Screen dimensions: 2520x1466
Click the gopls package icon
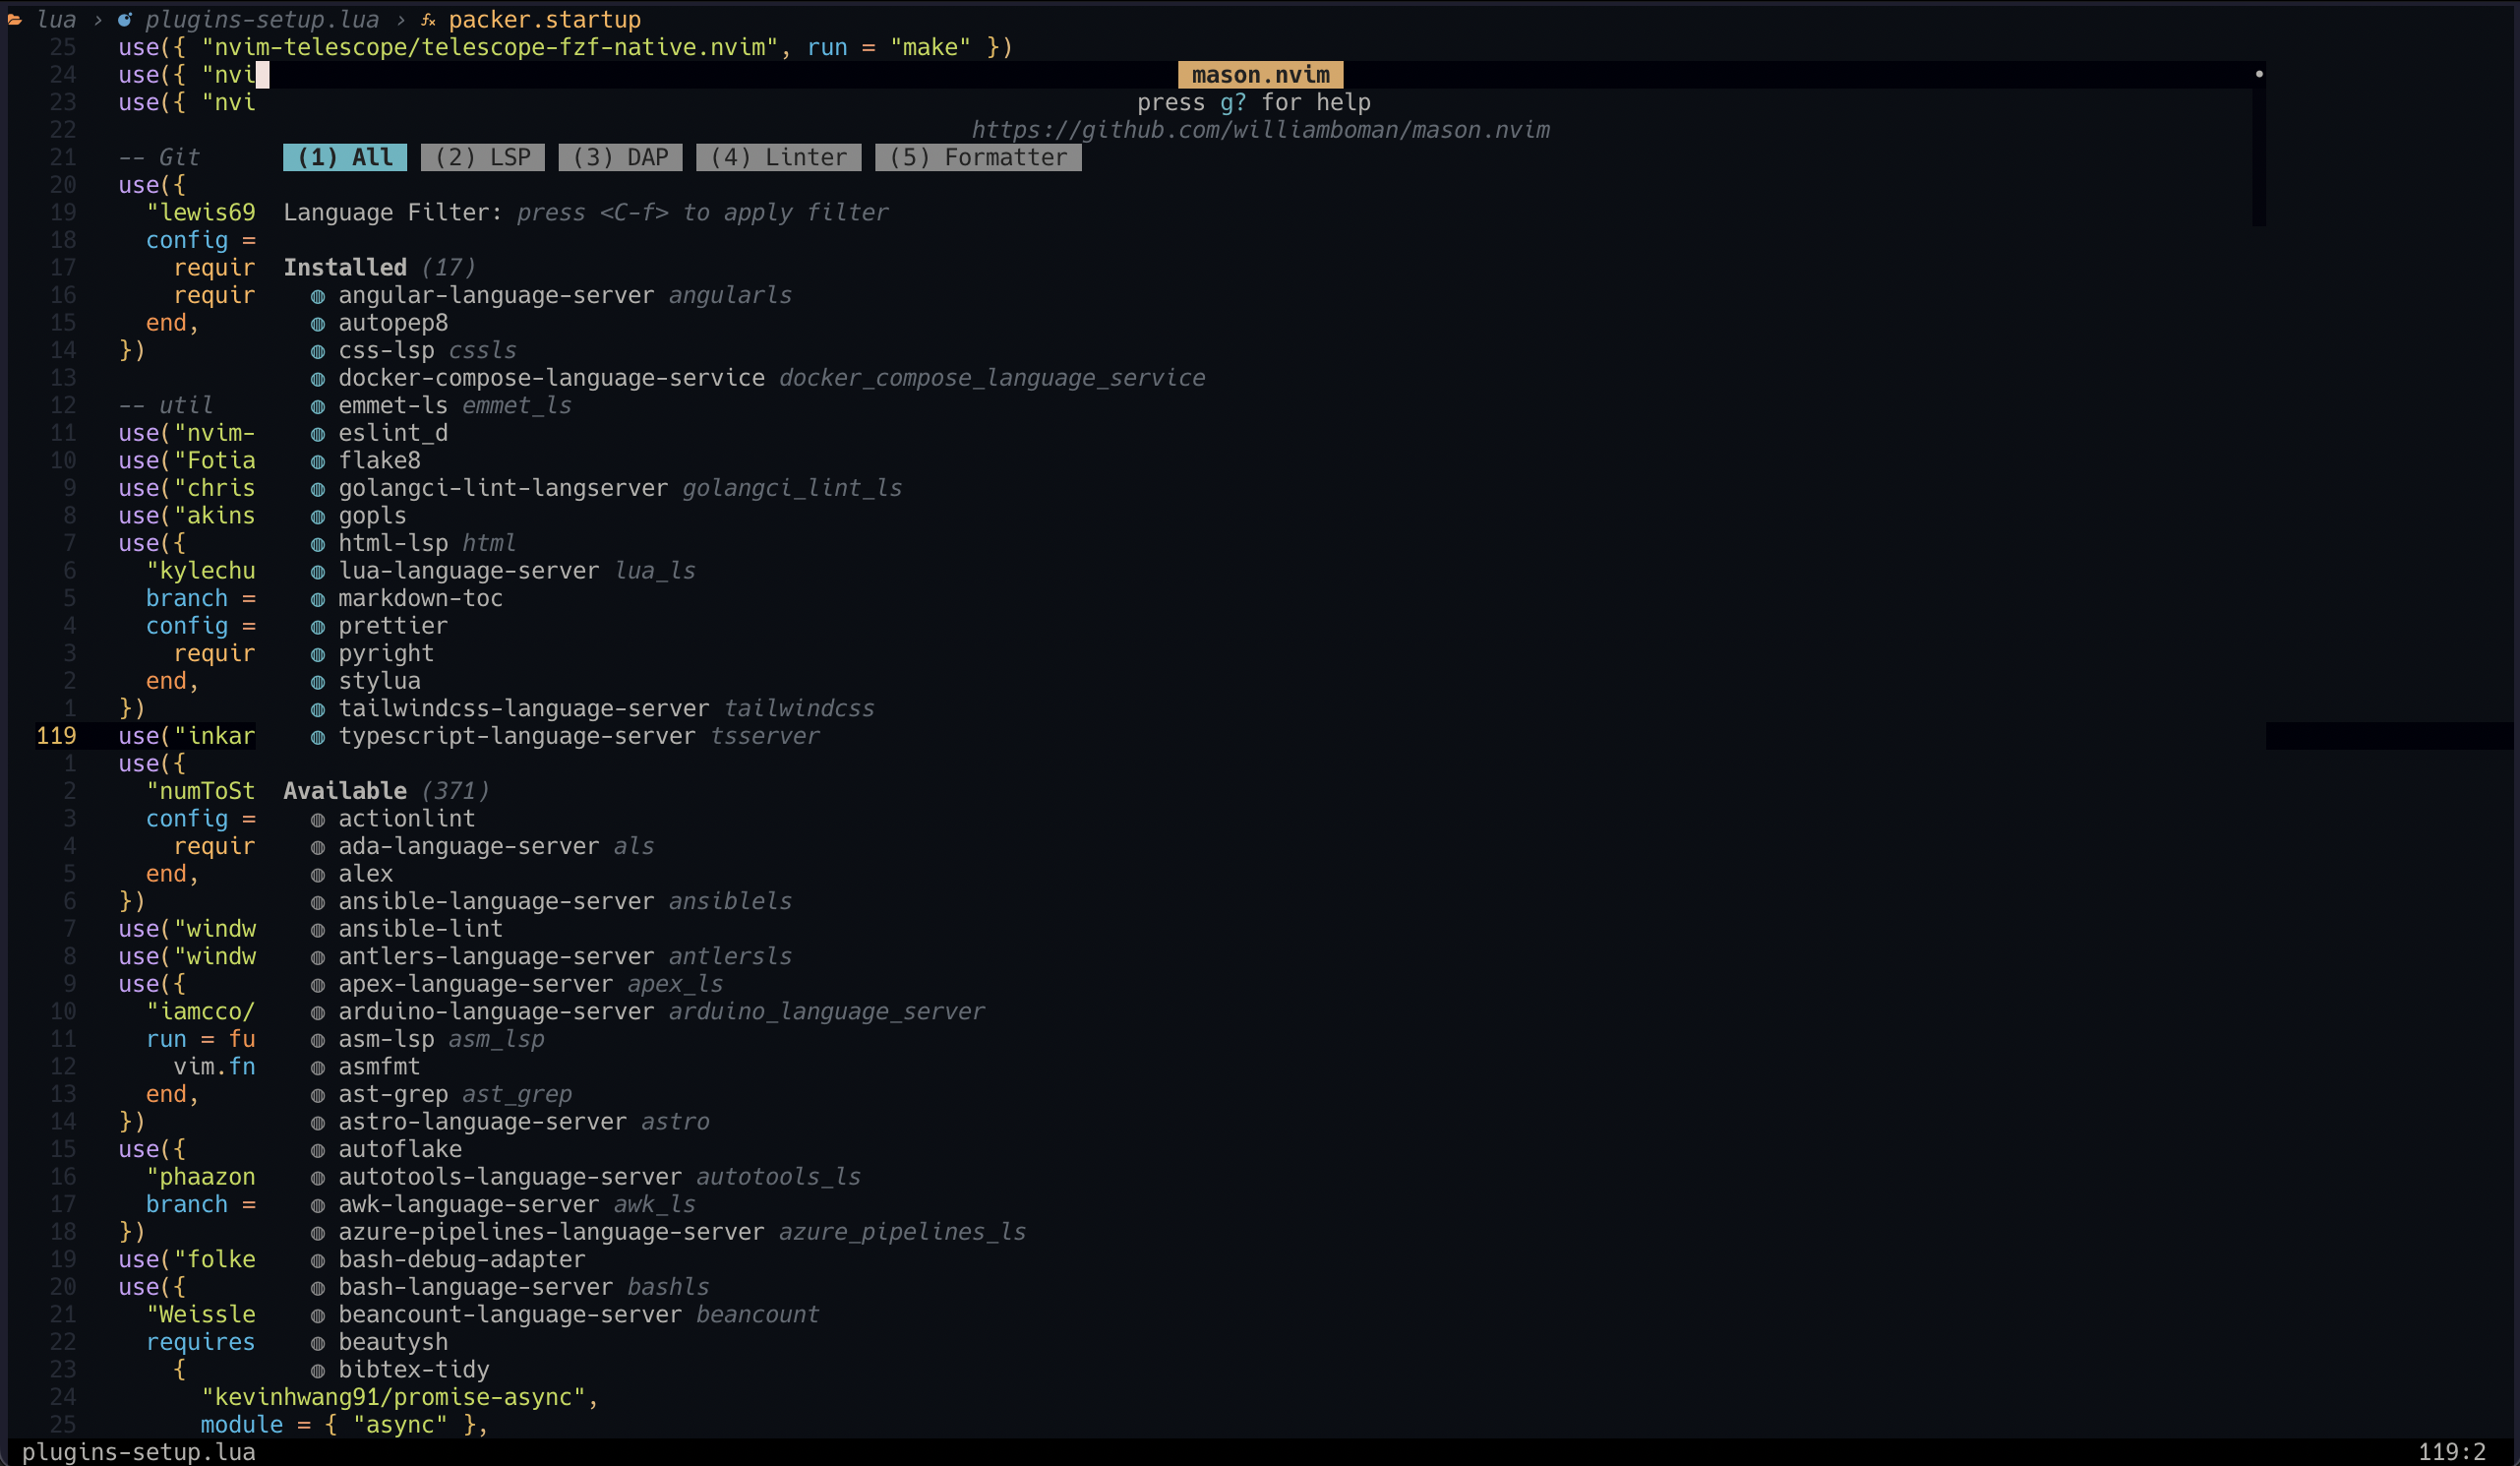click(318, 515)
